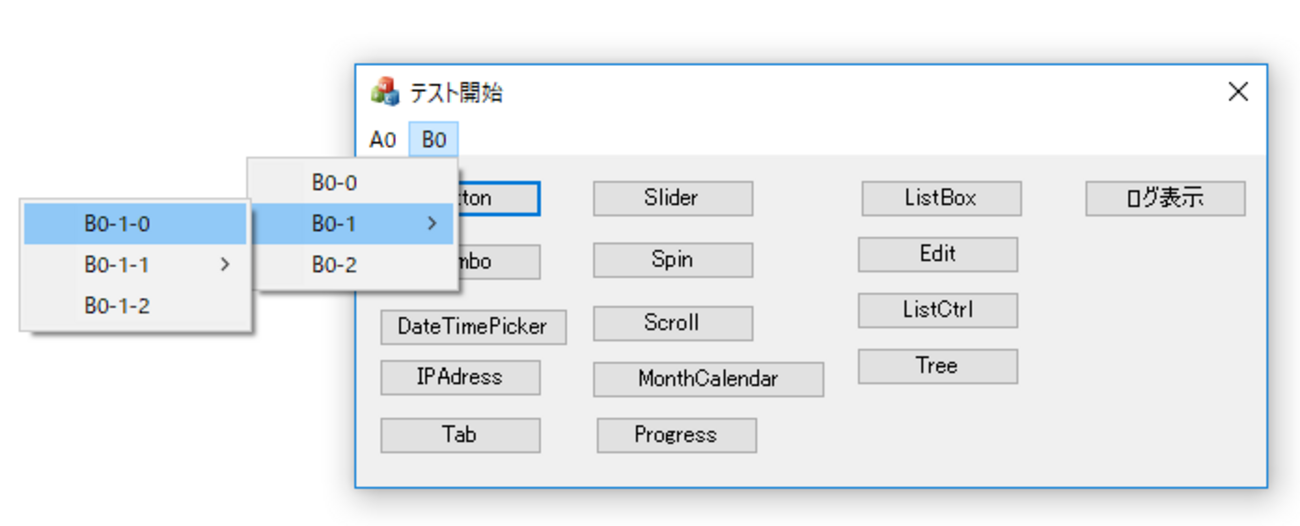
Task: Close the テスト開始 window
Action: (x=1238, y=92)
